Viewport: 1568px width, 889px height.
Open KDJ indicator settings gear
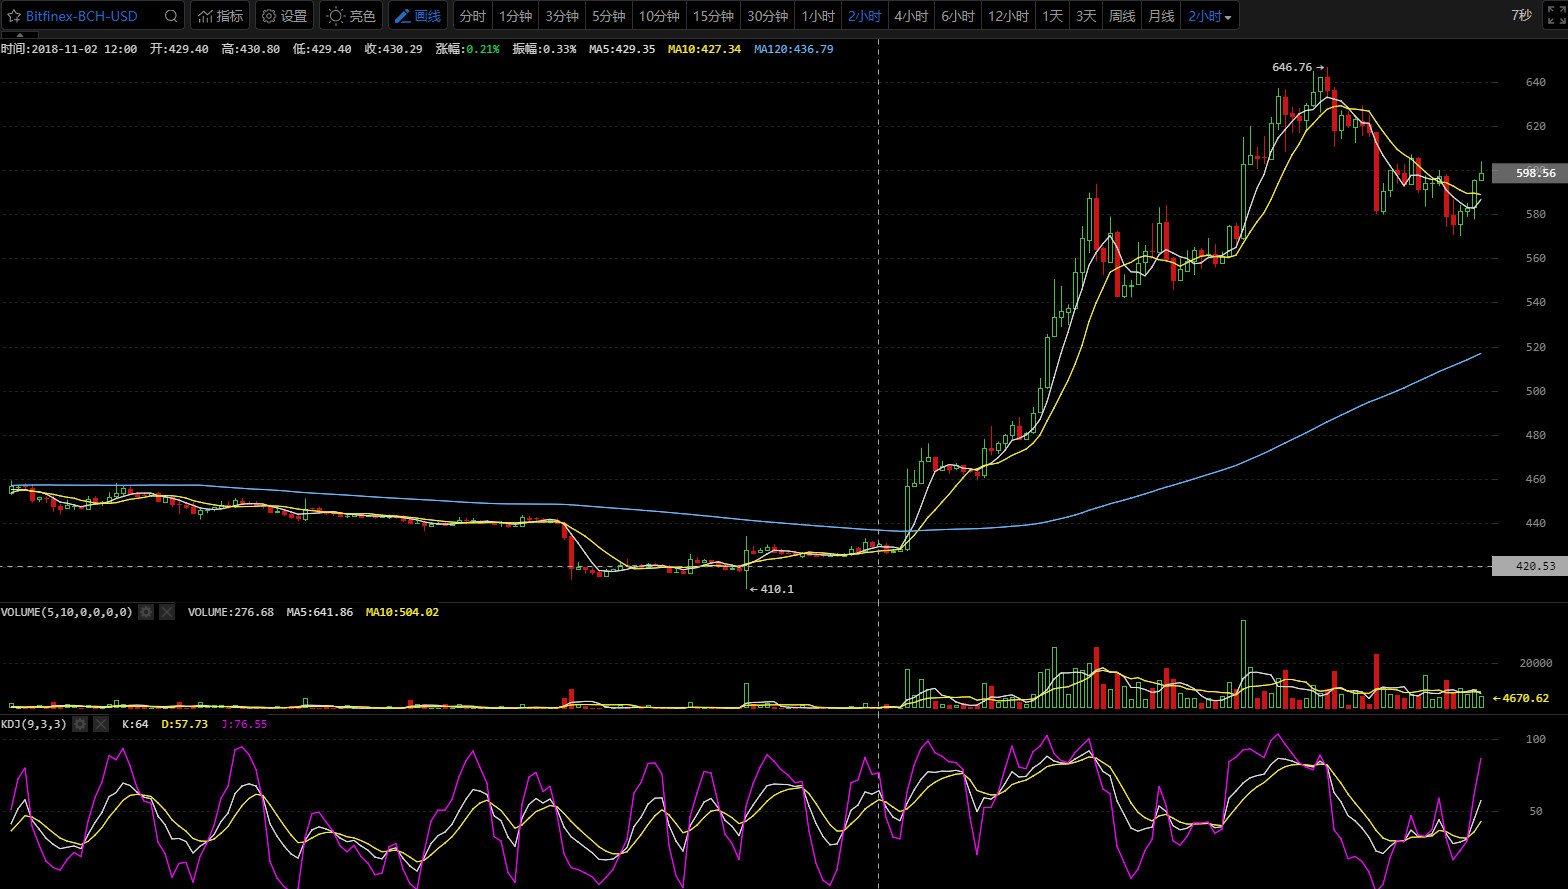click(x=80, y=724)
